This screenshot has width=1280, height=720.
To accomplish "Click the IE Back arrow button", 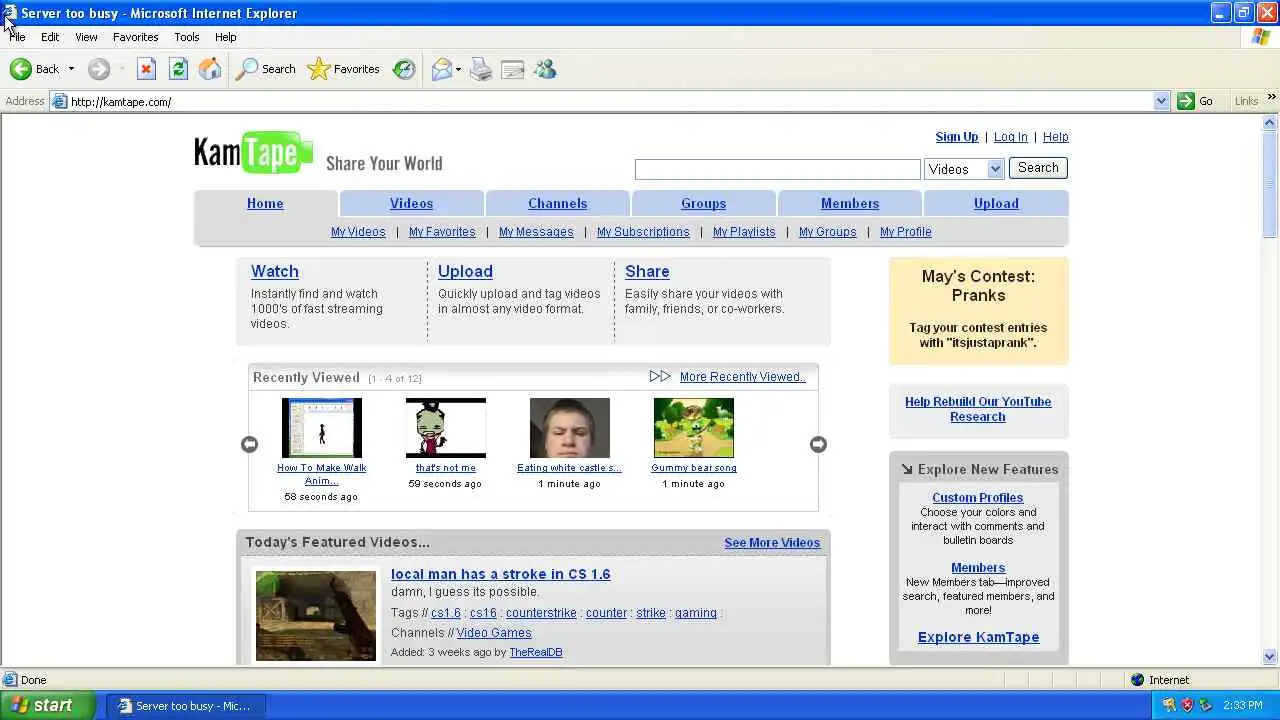I will point(21,69).
